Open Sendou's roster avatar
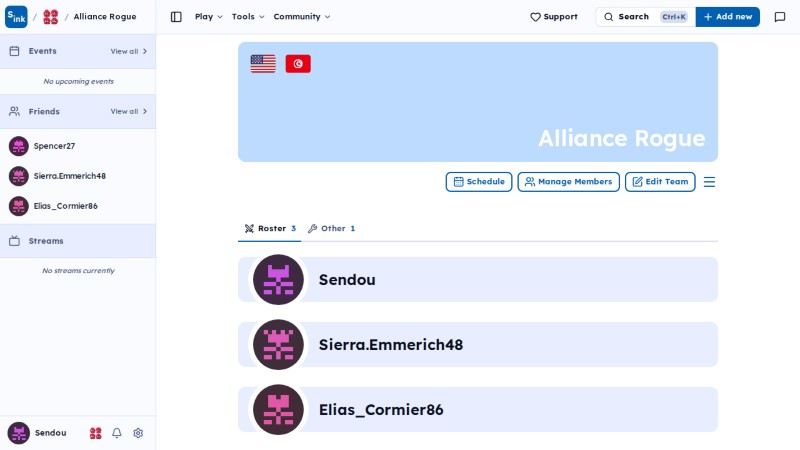This screenshot has width=800, height=450. click(x=278, y=280)
